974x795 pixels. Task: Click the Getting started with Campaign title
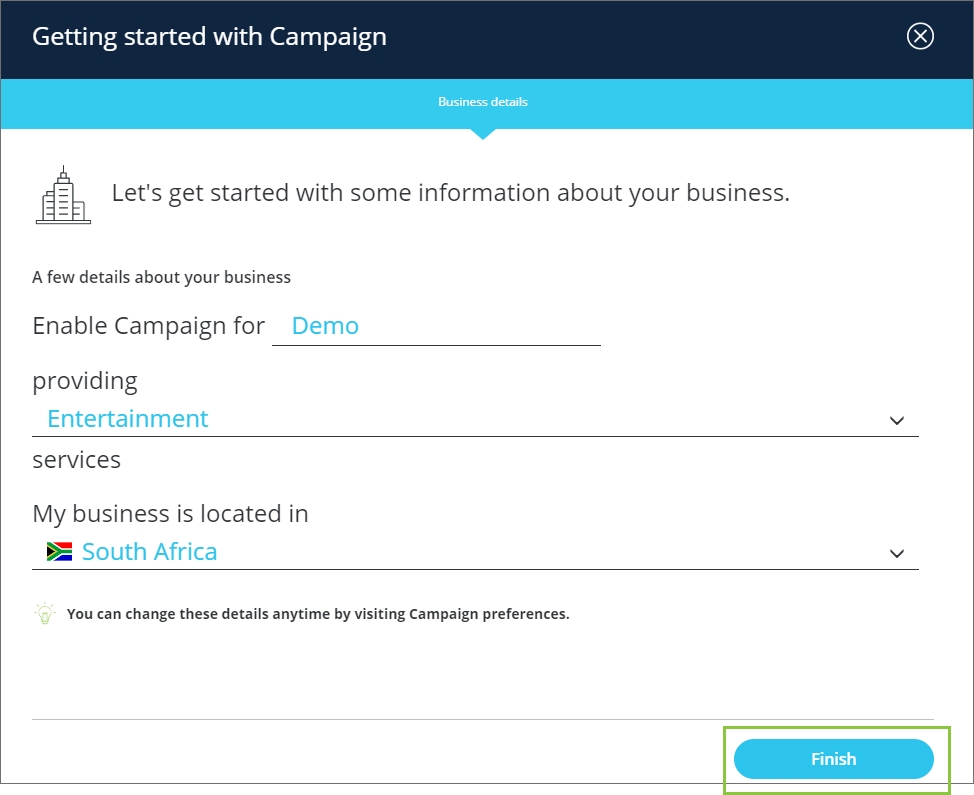[x=209, y=38]
